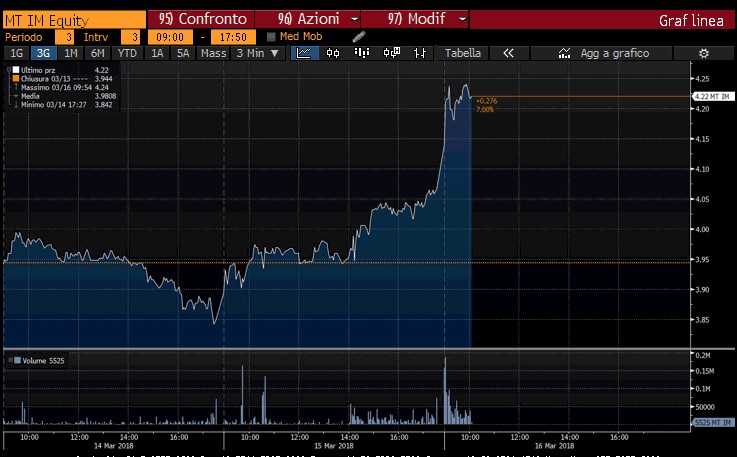Select the 3G range tab
The height and width of the screenshot is (457, 737).
tap(43, 53)
